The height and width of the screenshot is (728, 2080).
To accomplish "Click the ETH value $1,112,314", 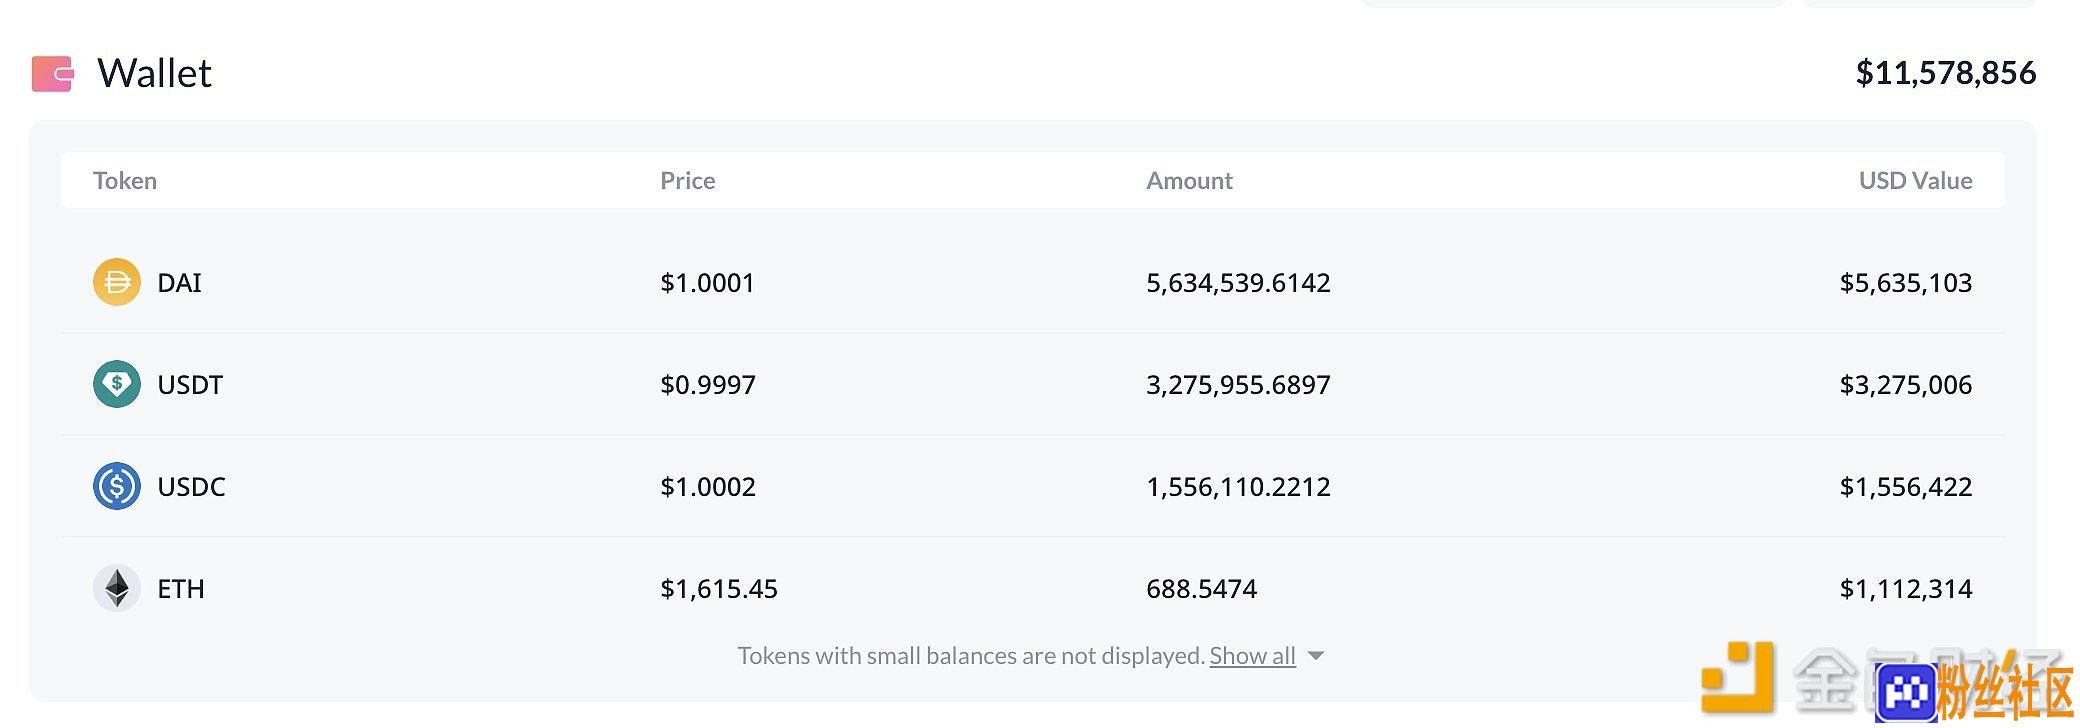I will point(1906,589).
